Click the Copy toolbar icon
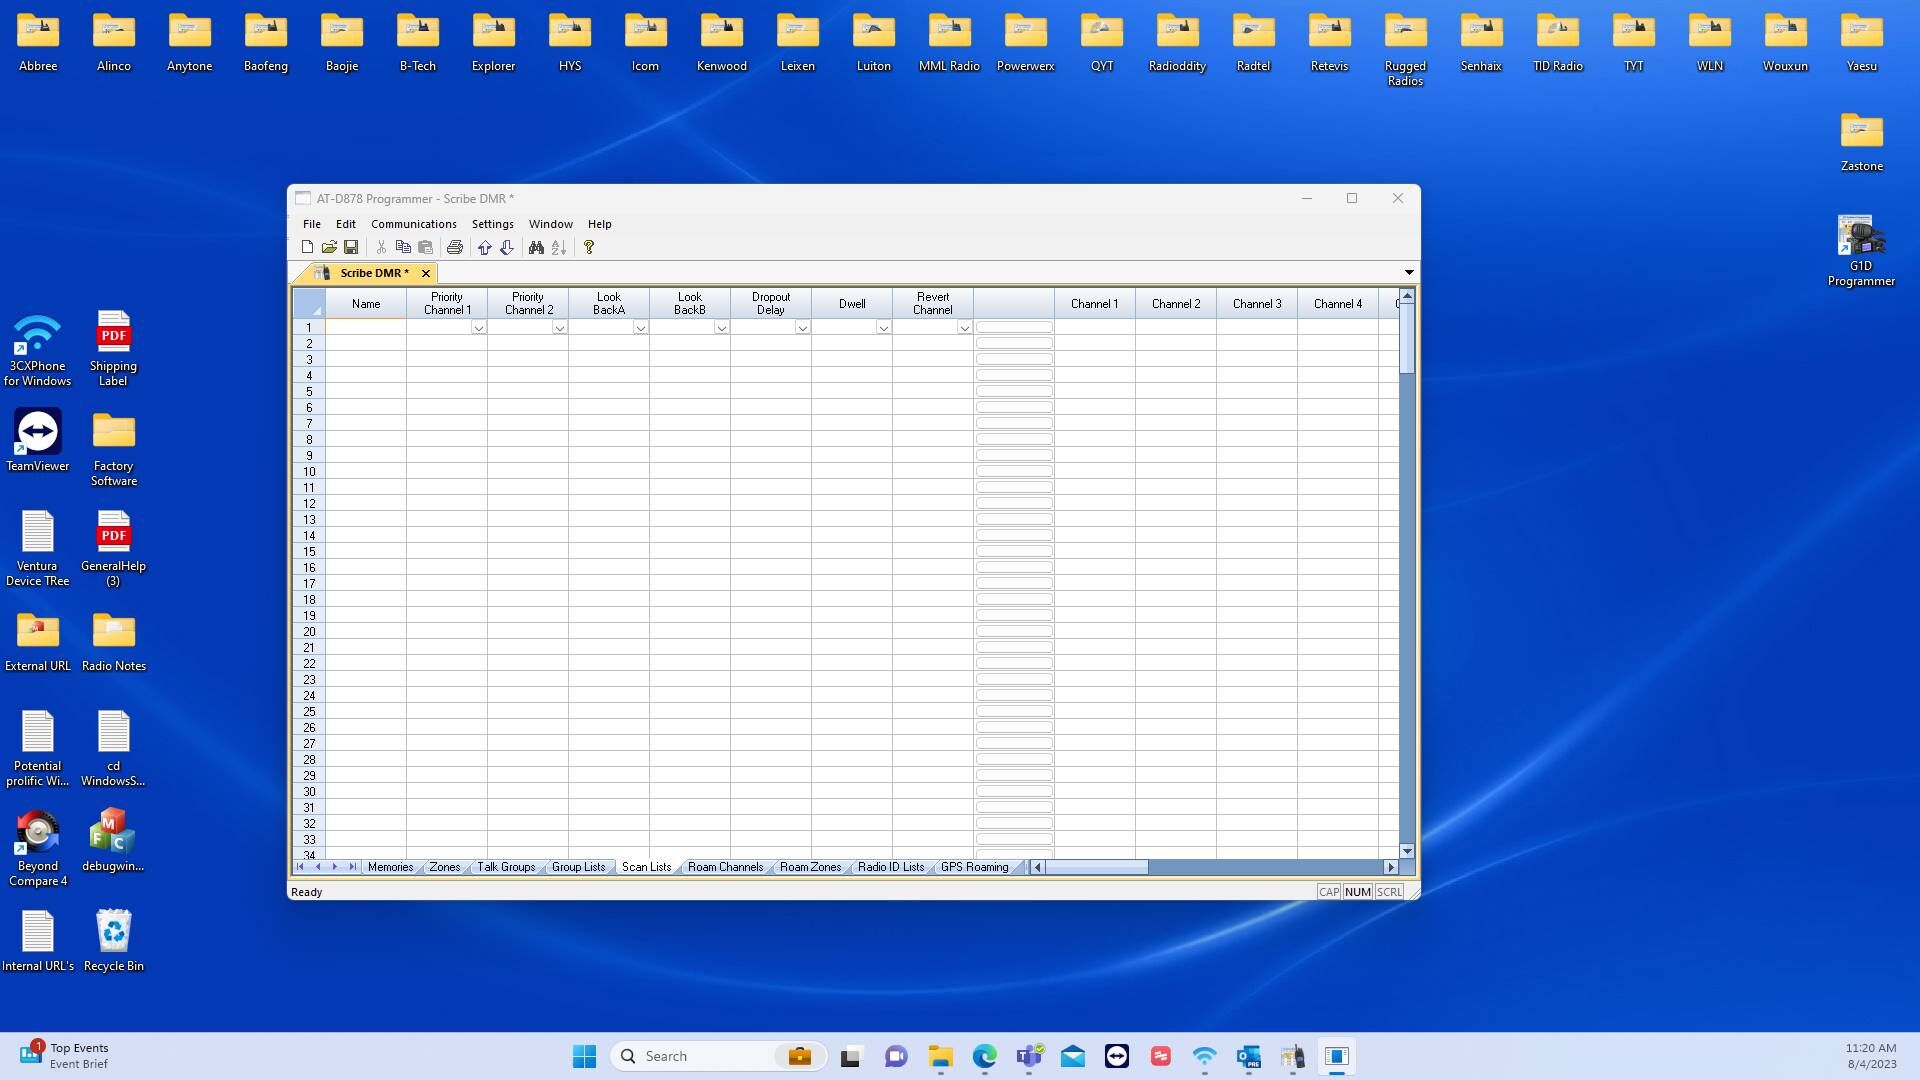This screenshot has height=1080, width=1920. click(403, 247)
